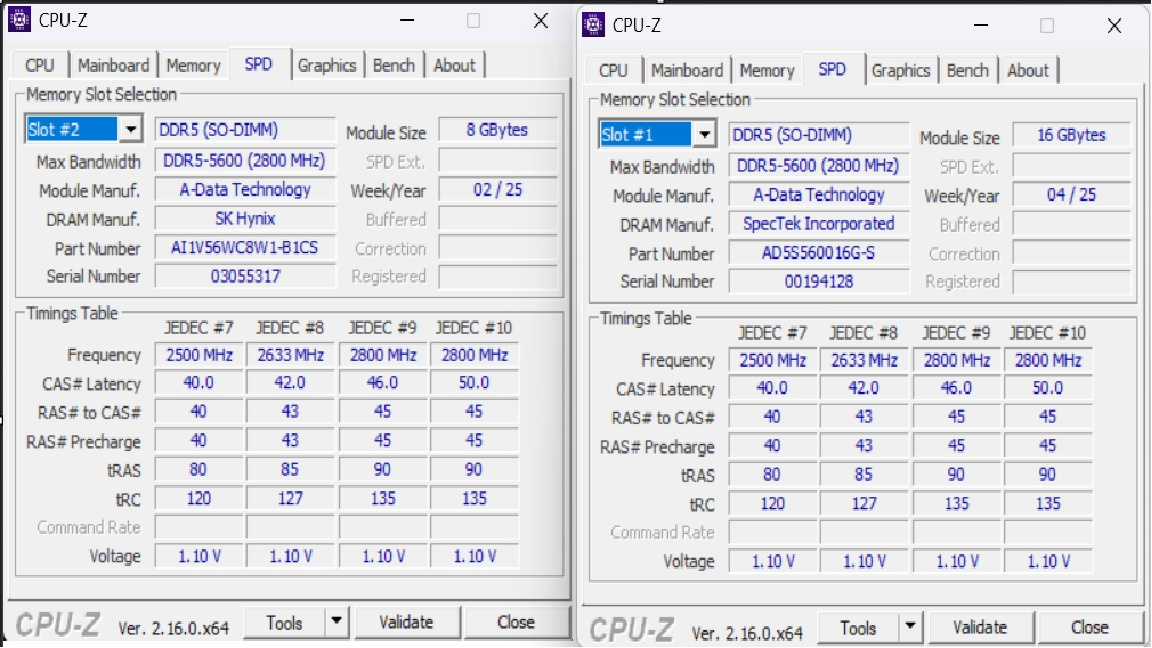The image size is (1152, 648).
Task: Click DDR5 (SO-DIMM) field in left window
Action: pyautogui.click(x=245, y=130)
